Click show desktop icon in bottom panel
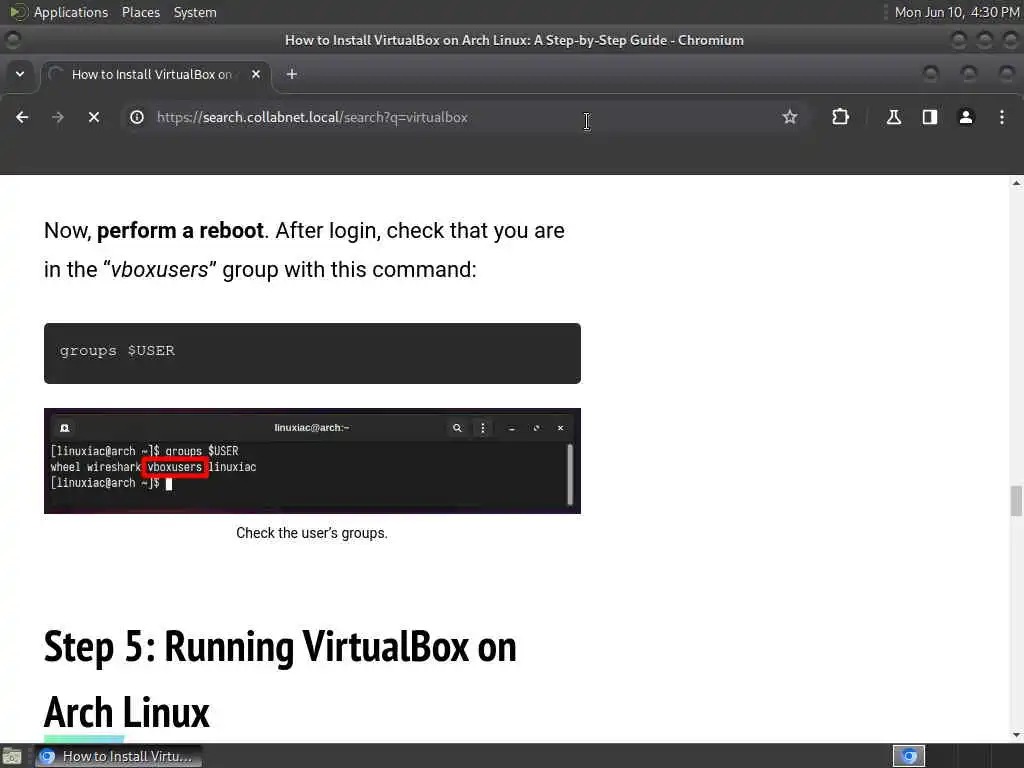 [x=12, y=756]
